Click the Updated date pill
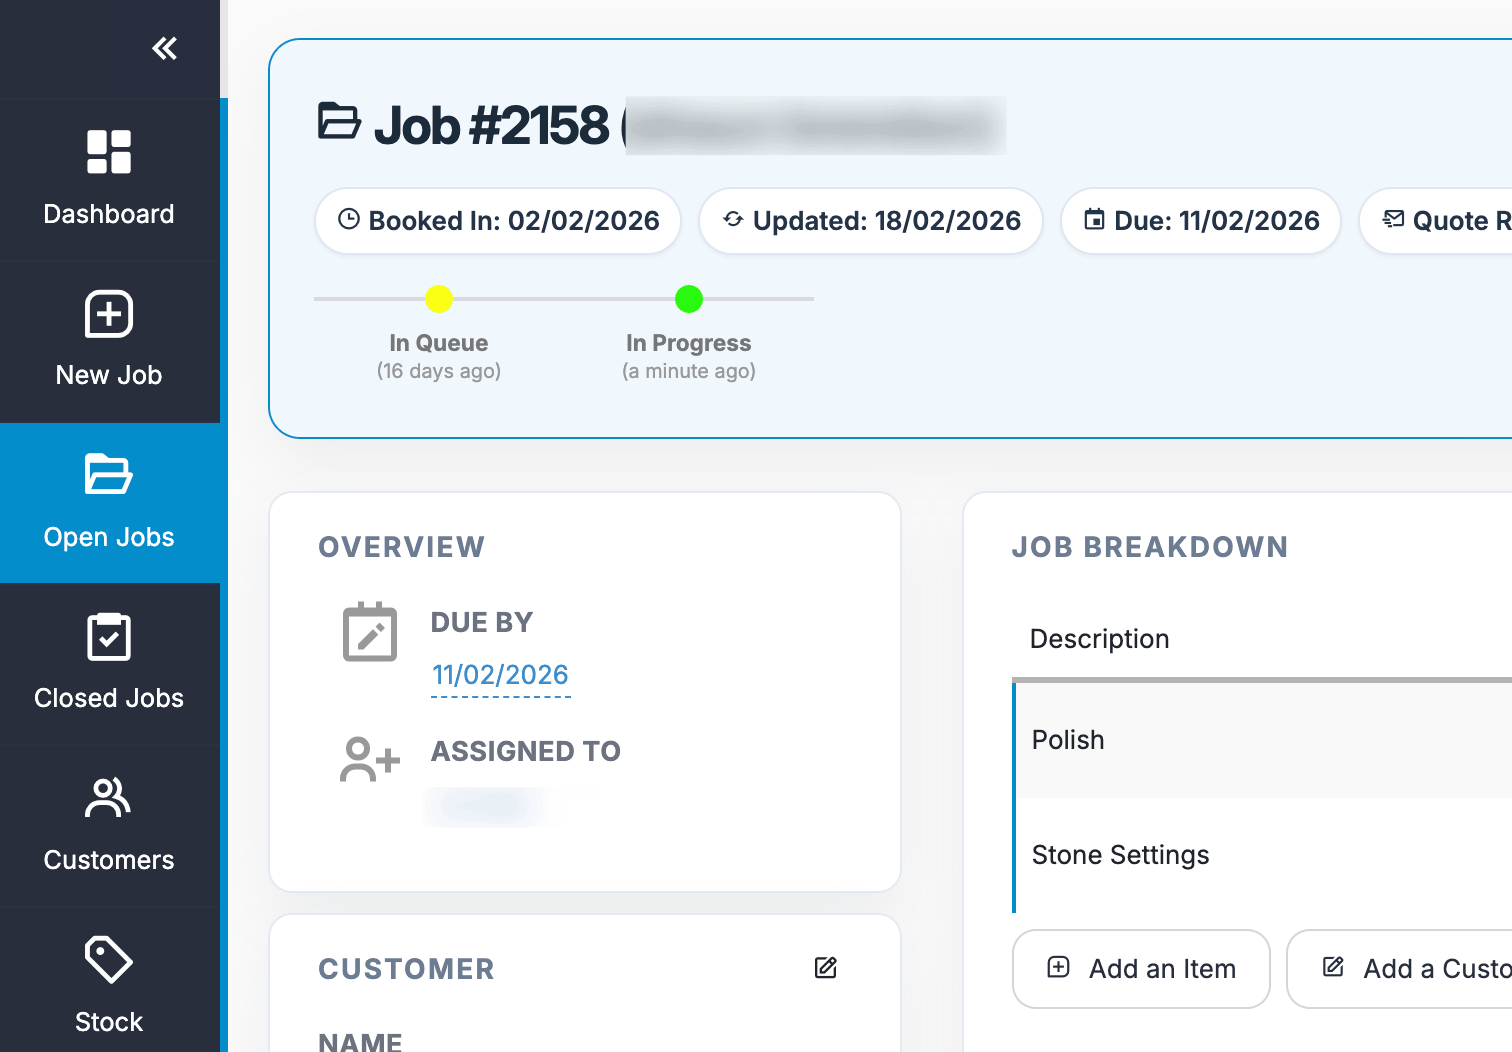This screenshot has height=1052, width=1512. coord(871,221)
